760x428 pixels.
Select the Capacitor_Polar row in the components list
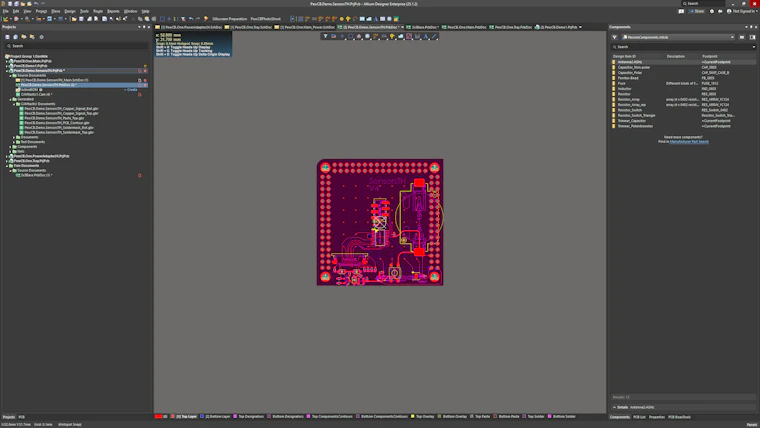[683, 73]
